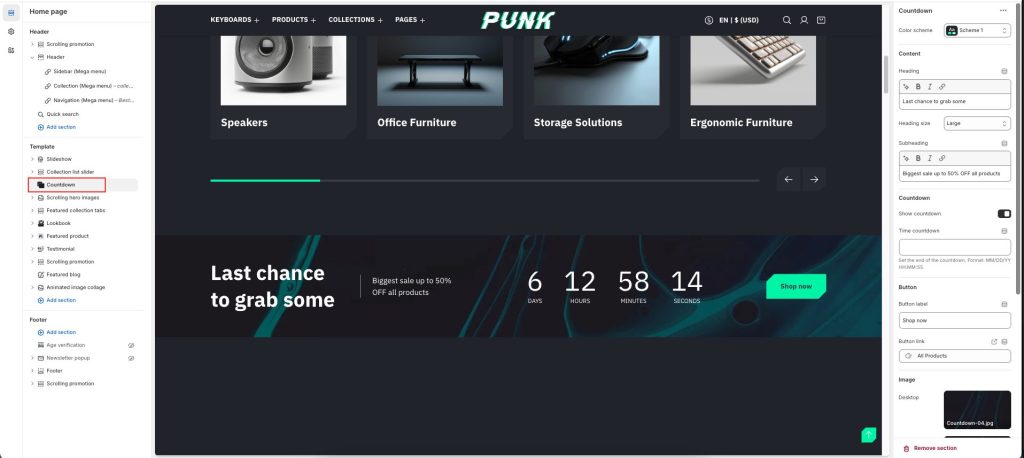Select the Countdown-04.jpg desktop image thumbnail
Viewport: 1024px width, 458px height.
point(977,410)
